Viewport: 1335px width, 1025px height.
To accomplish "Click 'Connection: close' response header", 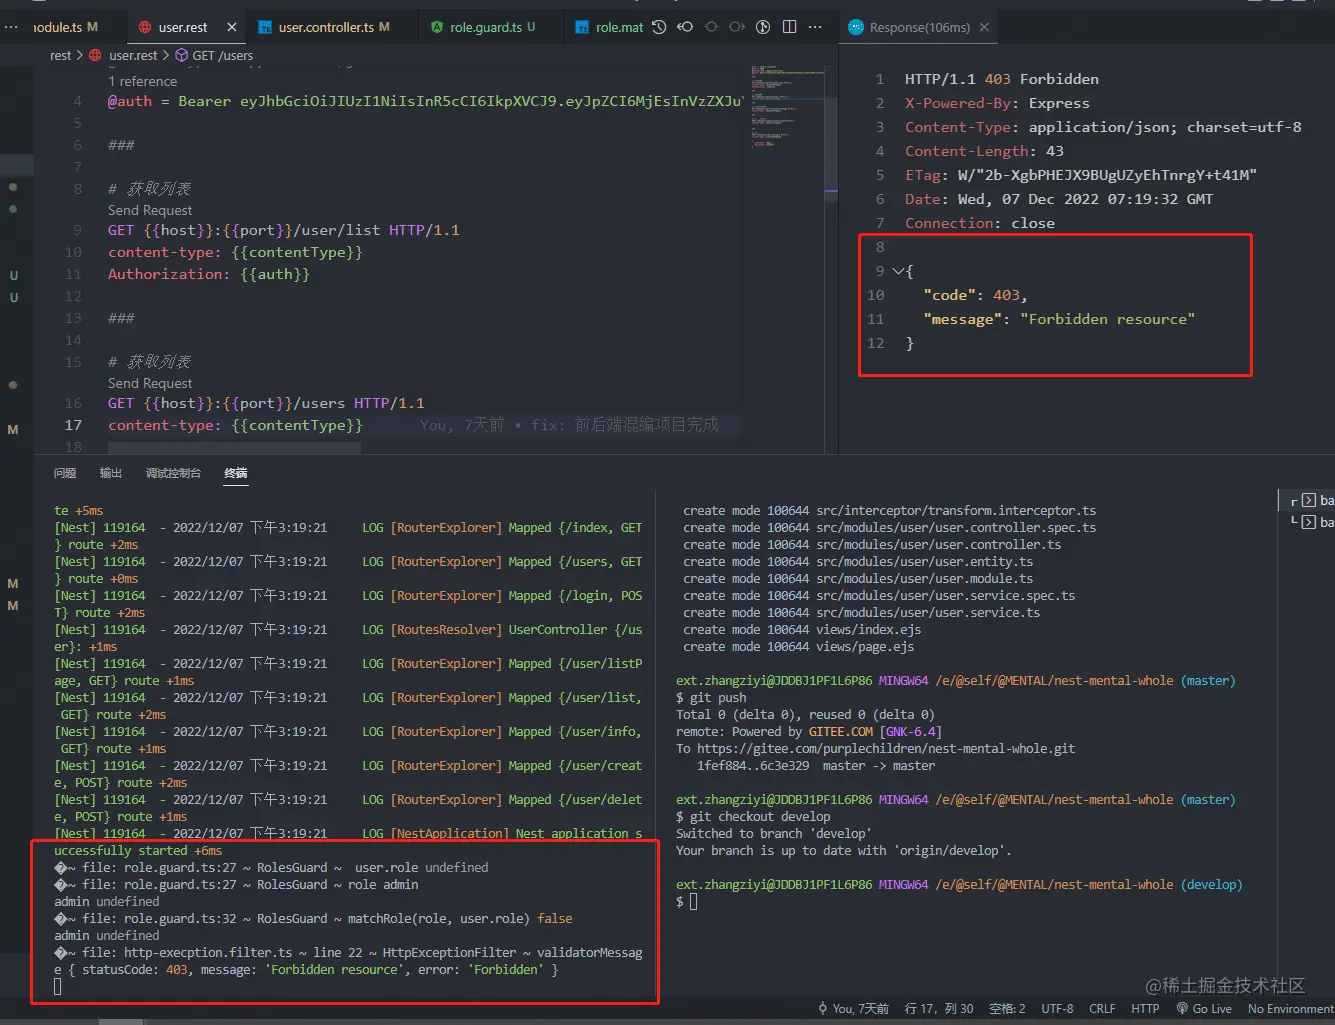I will click(979, 223).
